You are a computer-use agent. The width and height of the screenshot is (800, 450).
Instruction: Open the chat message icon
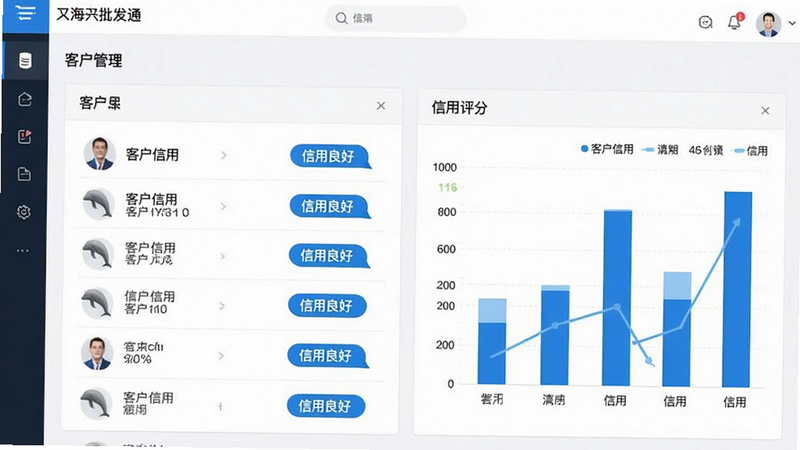click(x=705, y=22)
